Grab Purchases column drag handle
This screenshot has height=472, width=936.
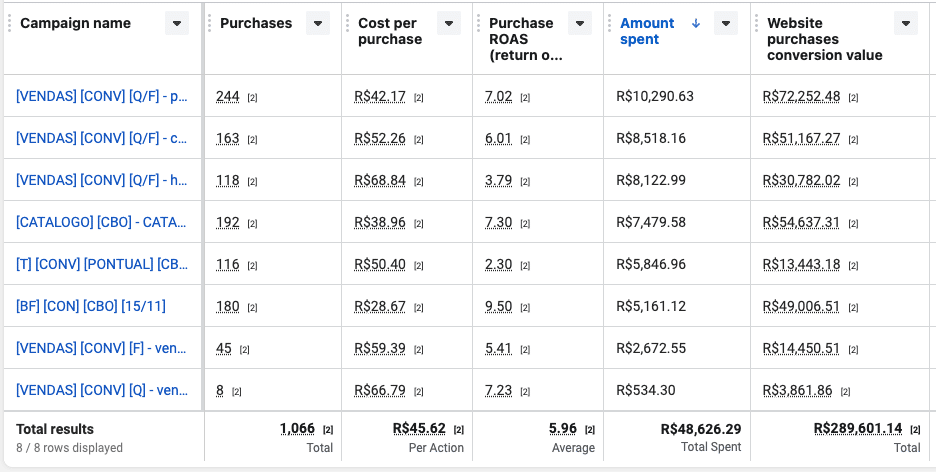(210, 23)
